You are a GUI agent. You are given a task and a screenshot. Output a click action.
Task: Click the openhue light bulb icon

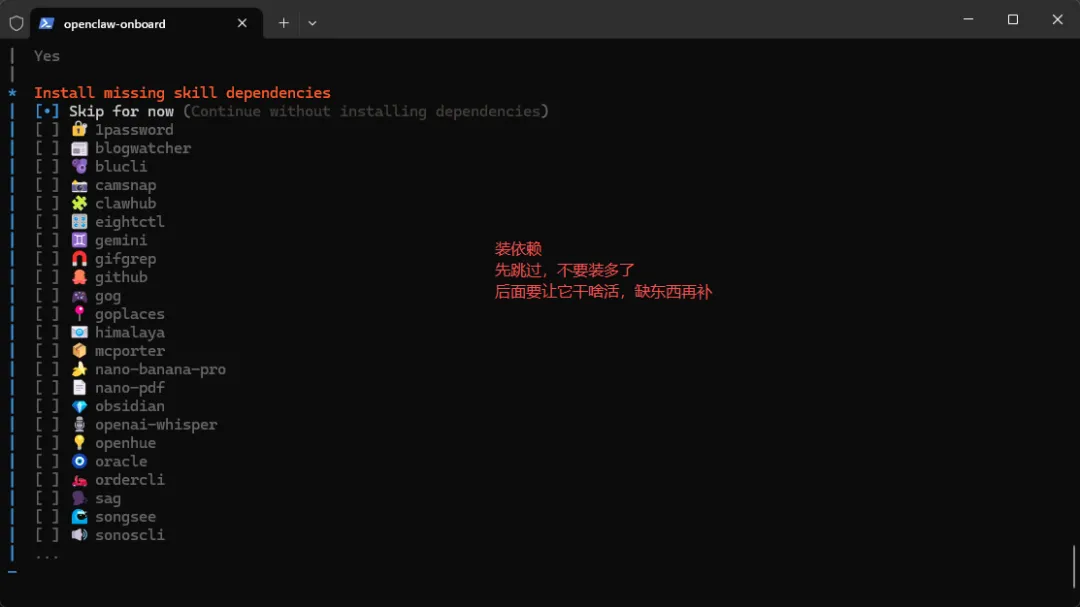click(x=79, y=442)
